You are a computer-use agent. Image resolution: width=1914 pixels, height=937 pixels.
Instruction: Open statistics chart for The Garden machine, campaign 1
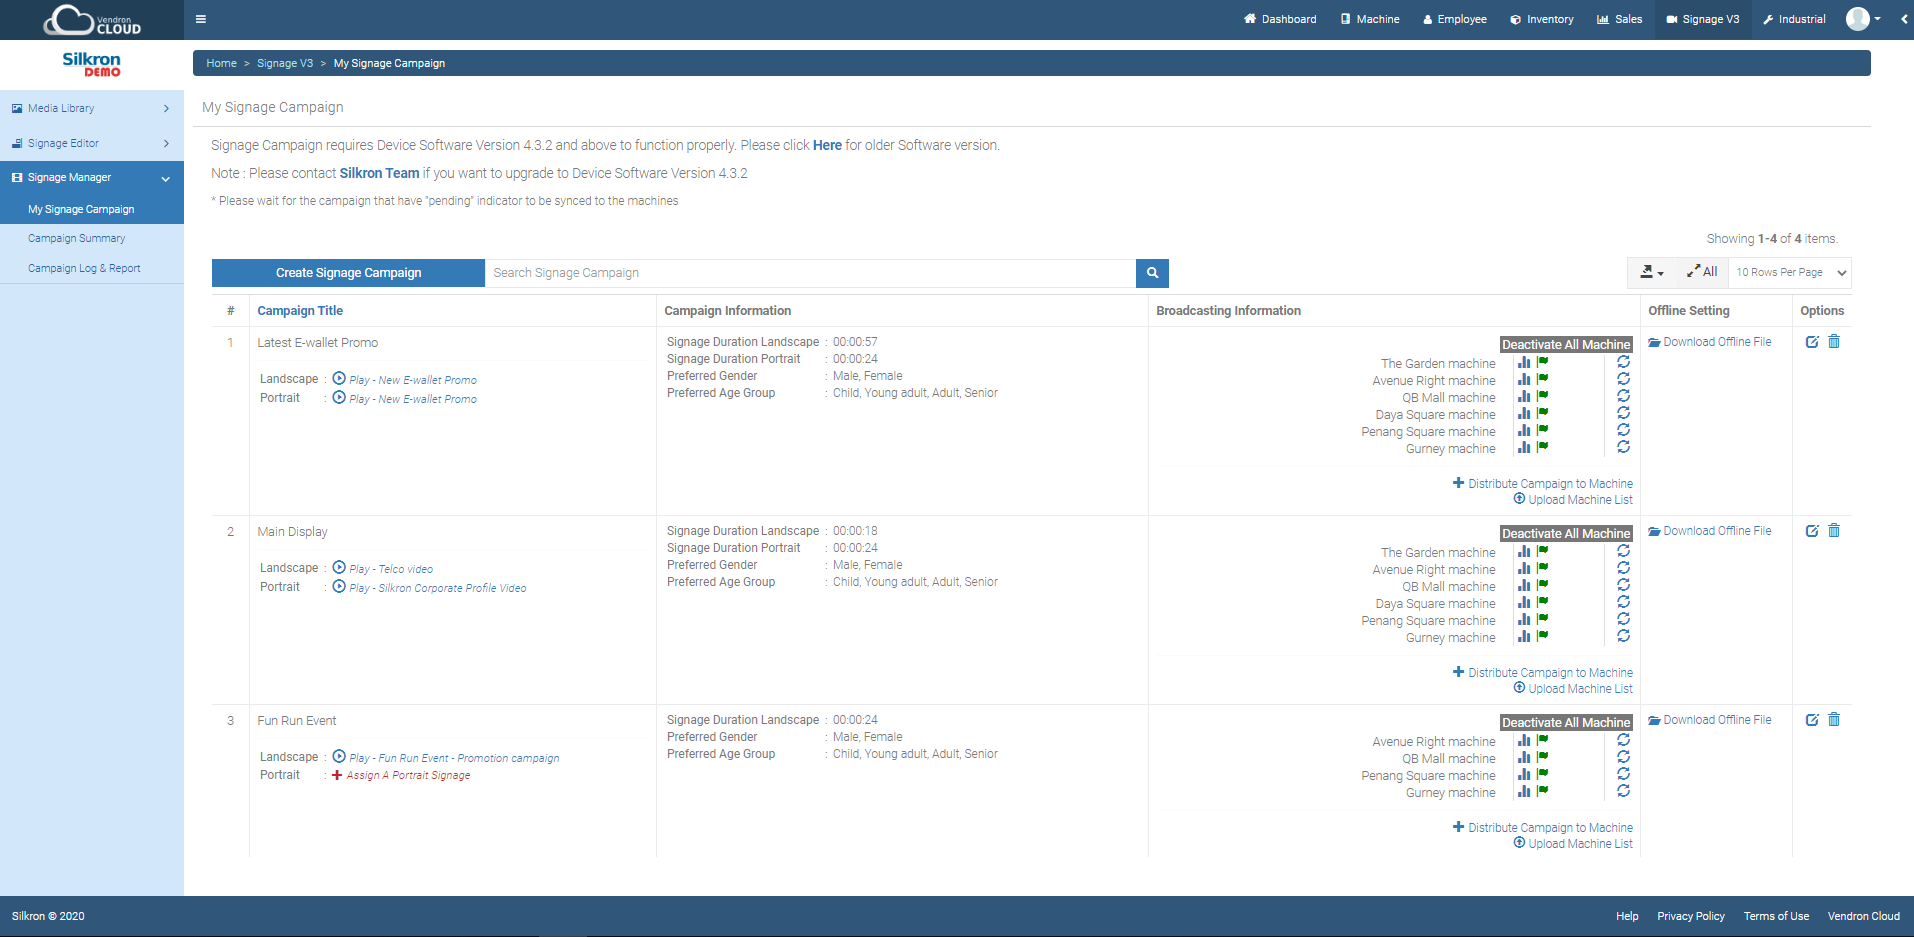(x=1523, y=363)
